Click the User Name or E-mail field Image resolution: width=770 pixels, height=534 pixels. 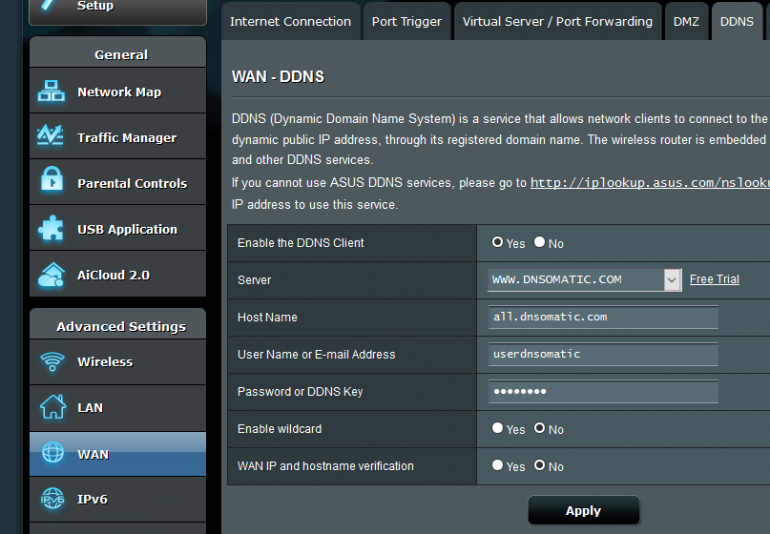click(x=603, y=354)
